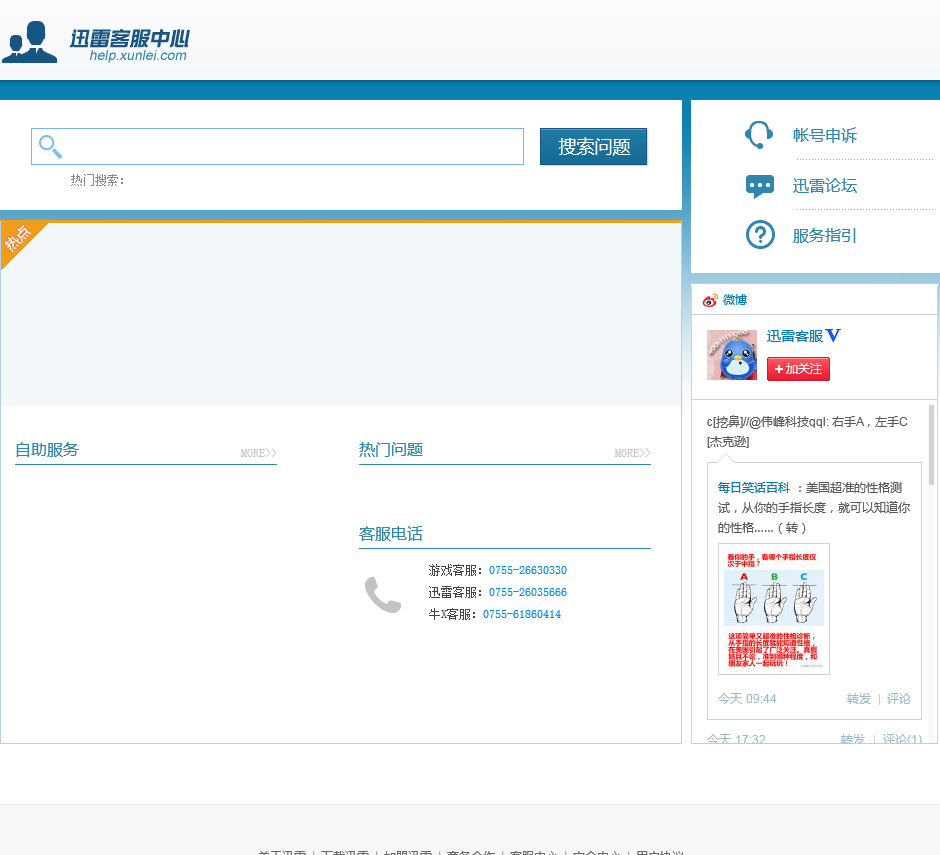Screen dimensions: 940x855
Task: Focus the question search input field
Action: (277, 146)
